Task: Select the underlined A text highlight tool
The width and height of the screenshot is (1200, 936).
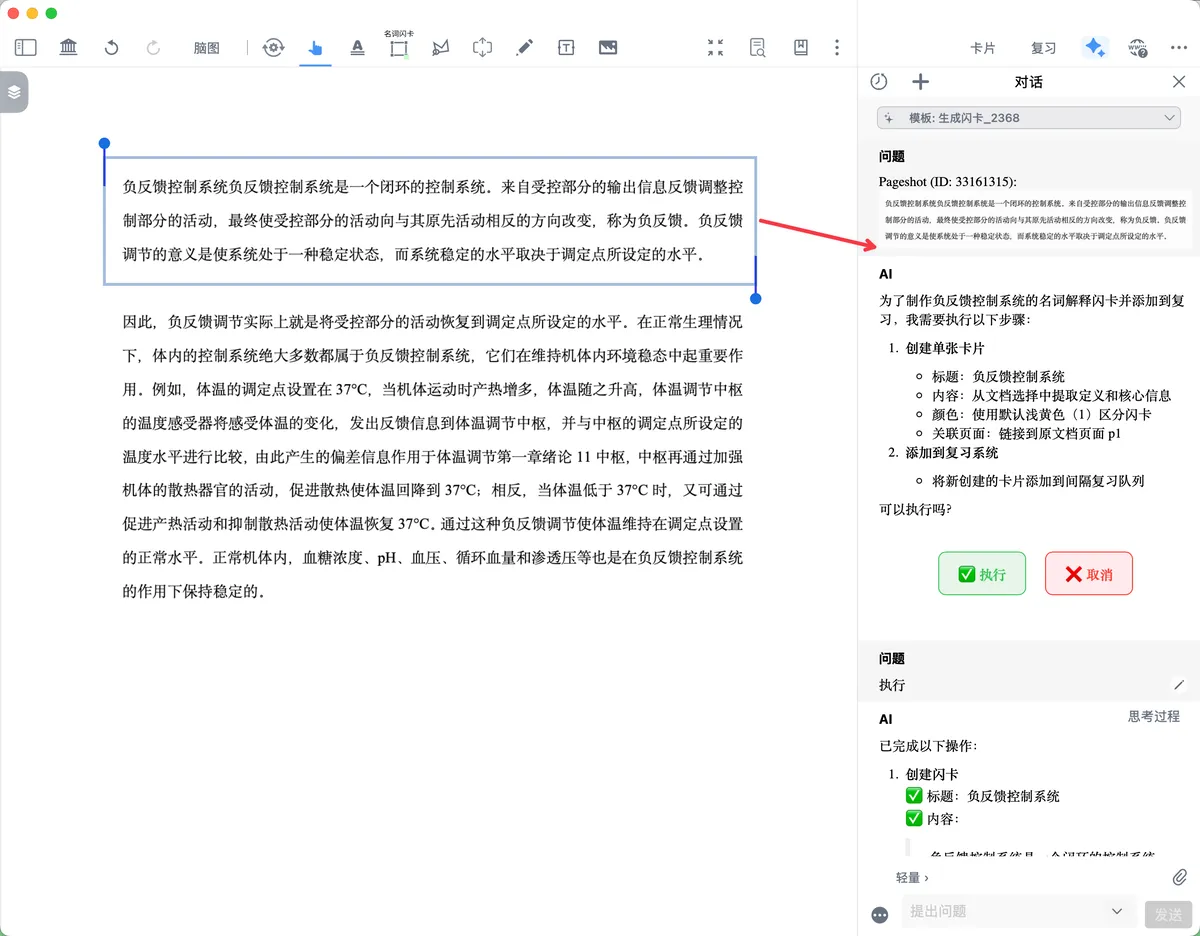Action: coord(357,47)
